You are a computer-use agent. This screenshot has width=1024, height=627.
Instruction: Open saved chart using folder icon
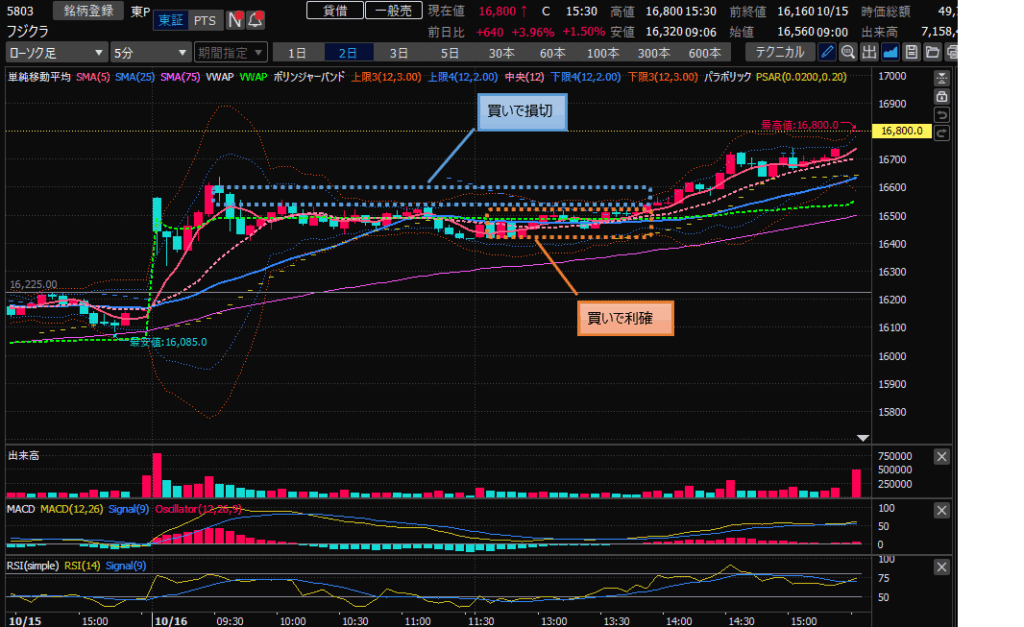pos(931,52)
